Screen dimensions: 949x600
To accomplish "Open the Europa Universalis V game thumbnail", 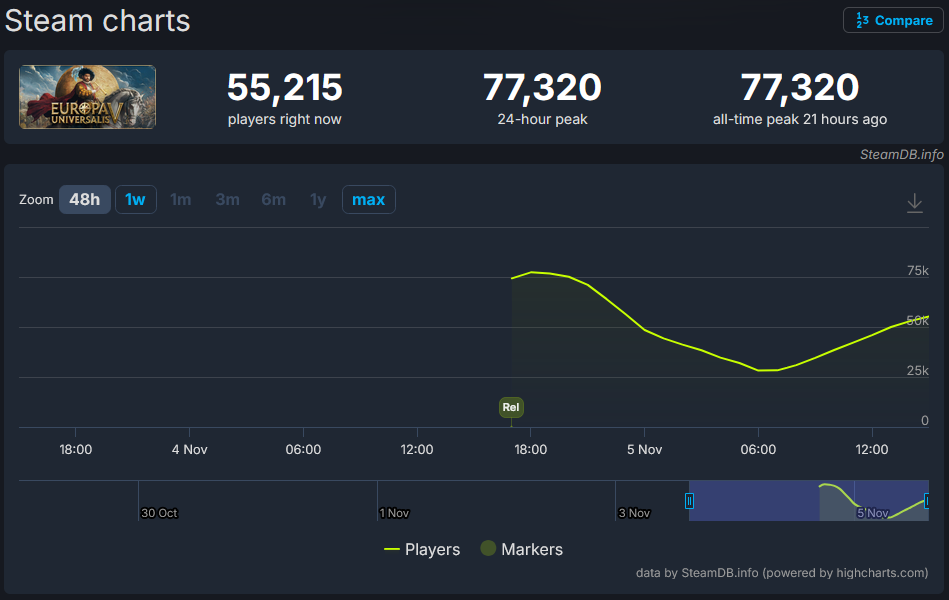I will point(87,97).
